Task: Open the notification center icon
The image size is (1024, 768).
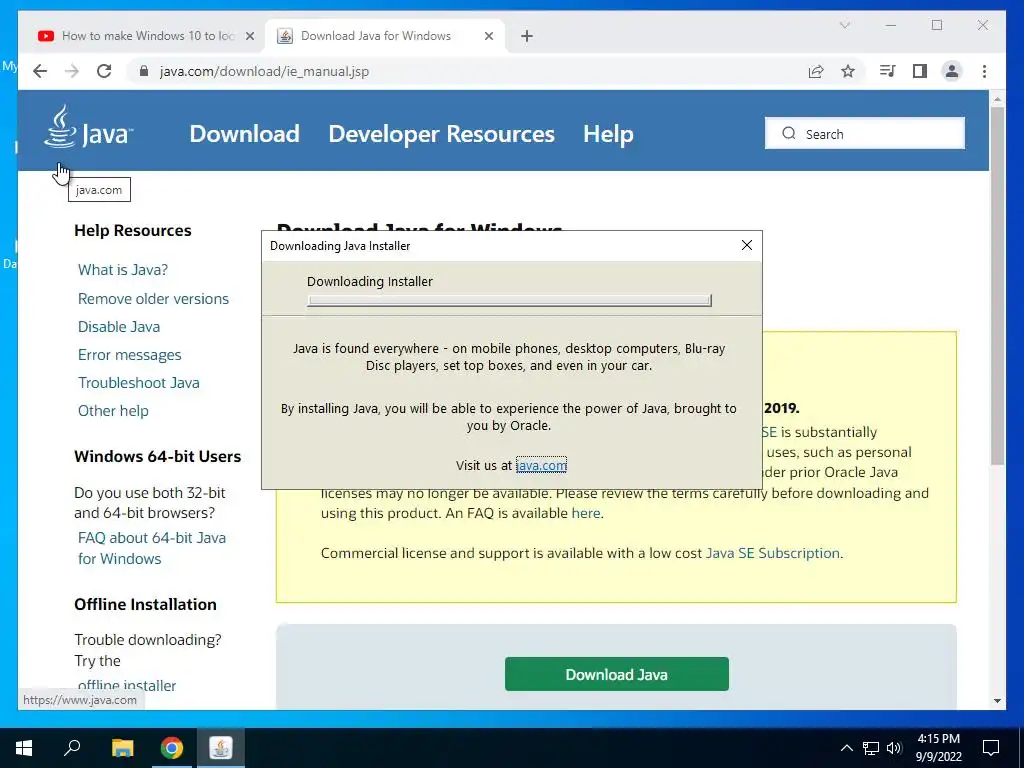Action: coord(991,748)
